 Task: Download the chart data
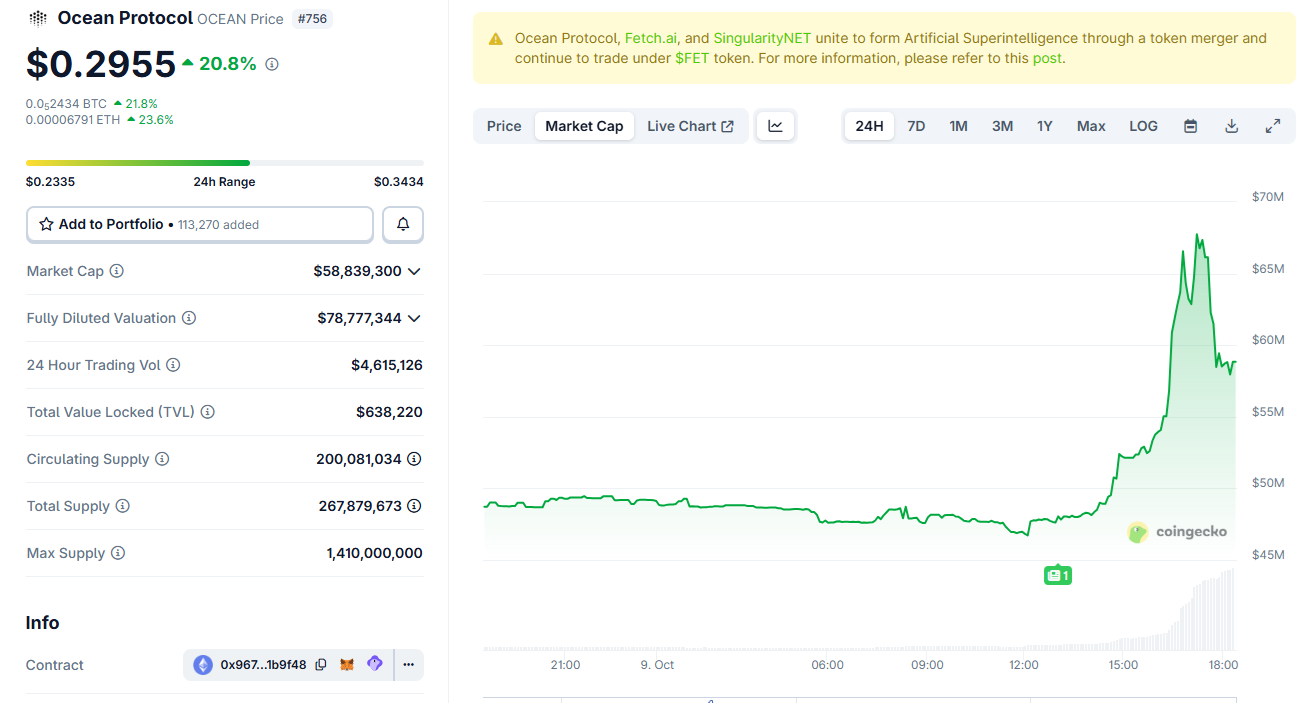[x=1232, y=126]
